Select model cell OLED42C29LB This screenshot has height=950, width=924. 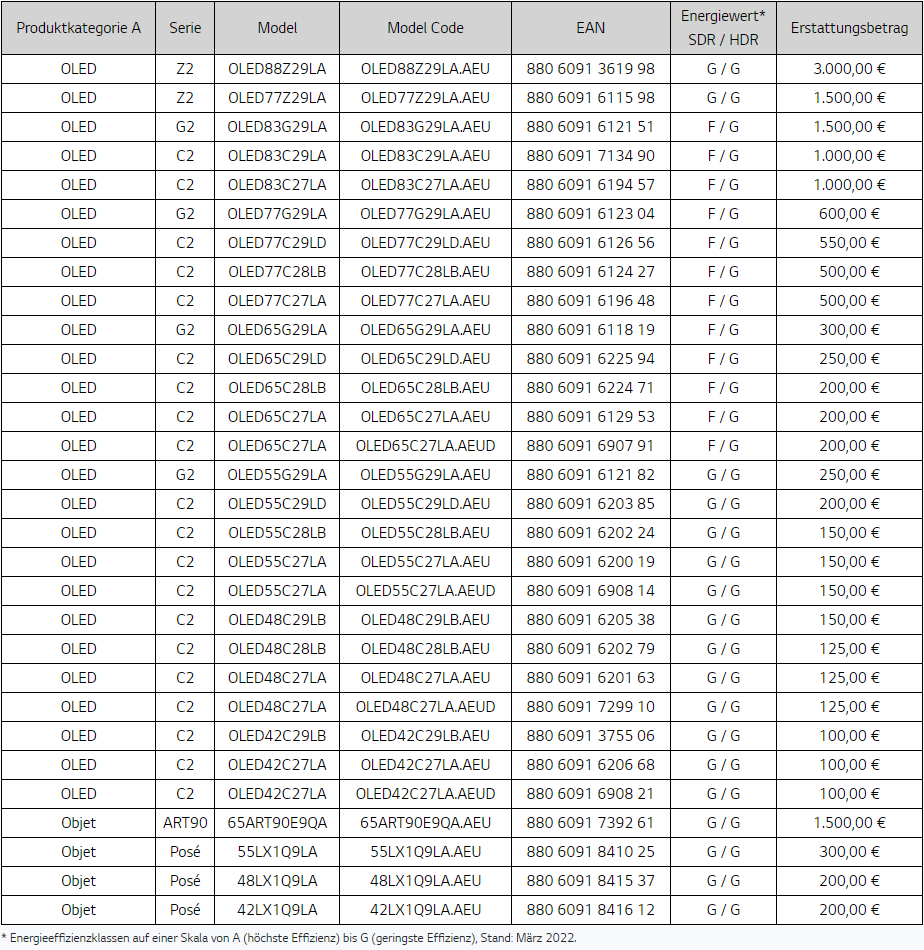pos(277,737)
